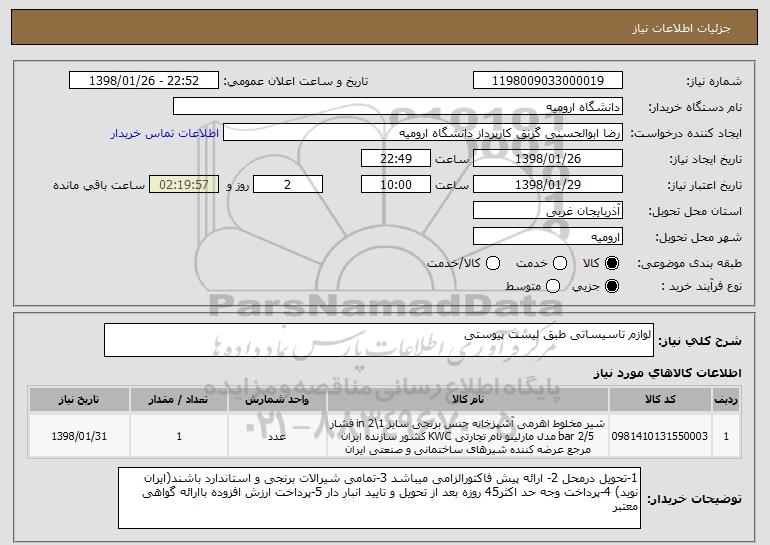
Task: Click the ردیف column header
Action: (726, 400)
